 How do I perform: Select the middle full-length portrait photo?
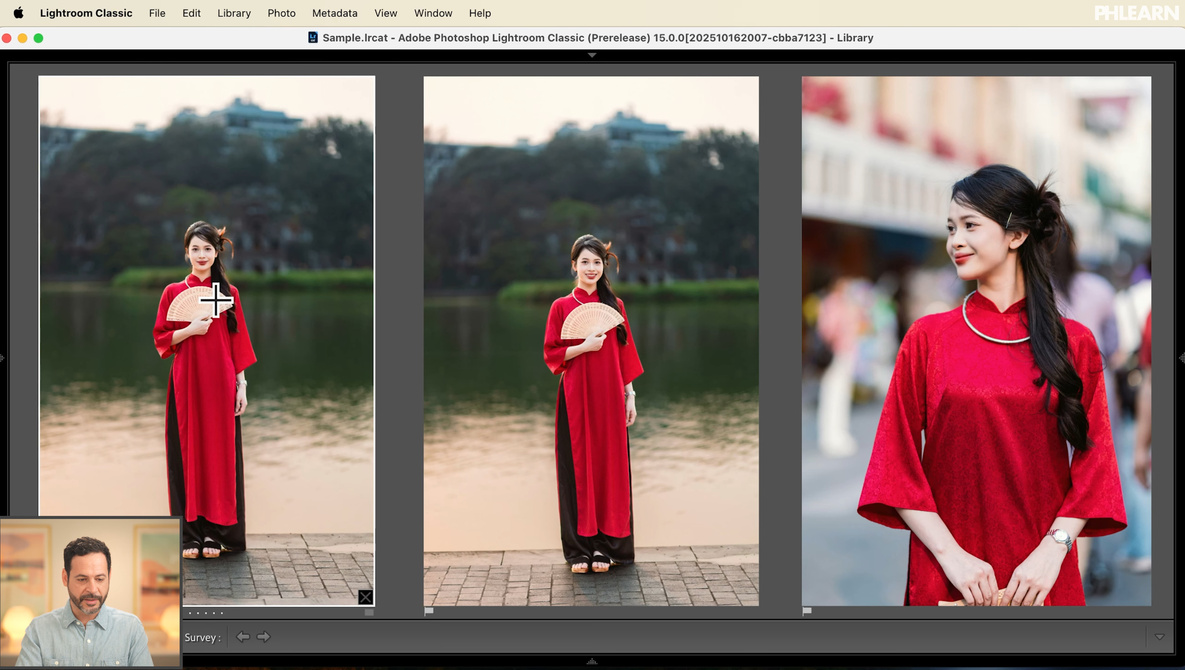tap(591, 340)
